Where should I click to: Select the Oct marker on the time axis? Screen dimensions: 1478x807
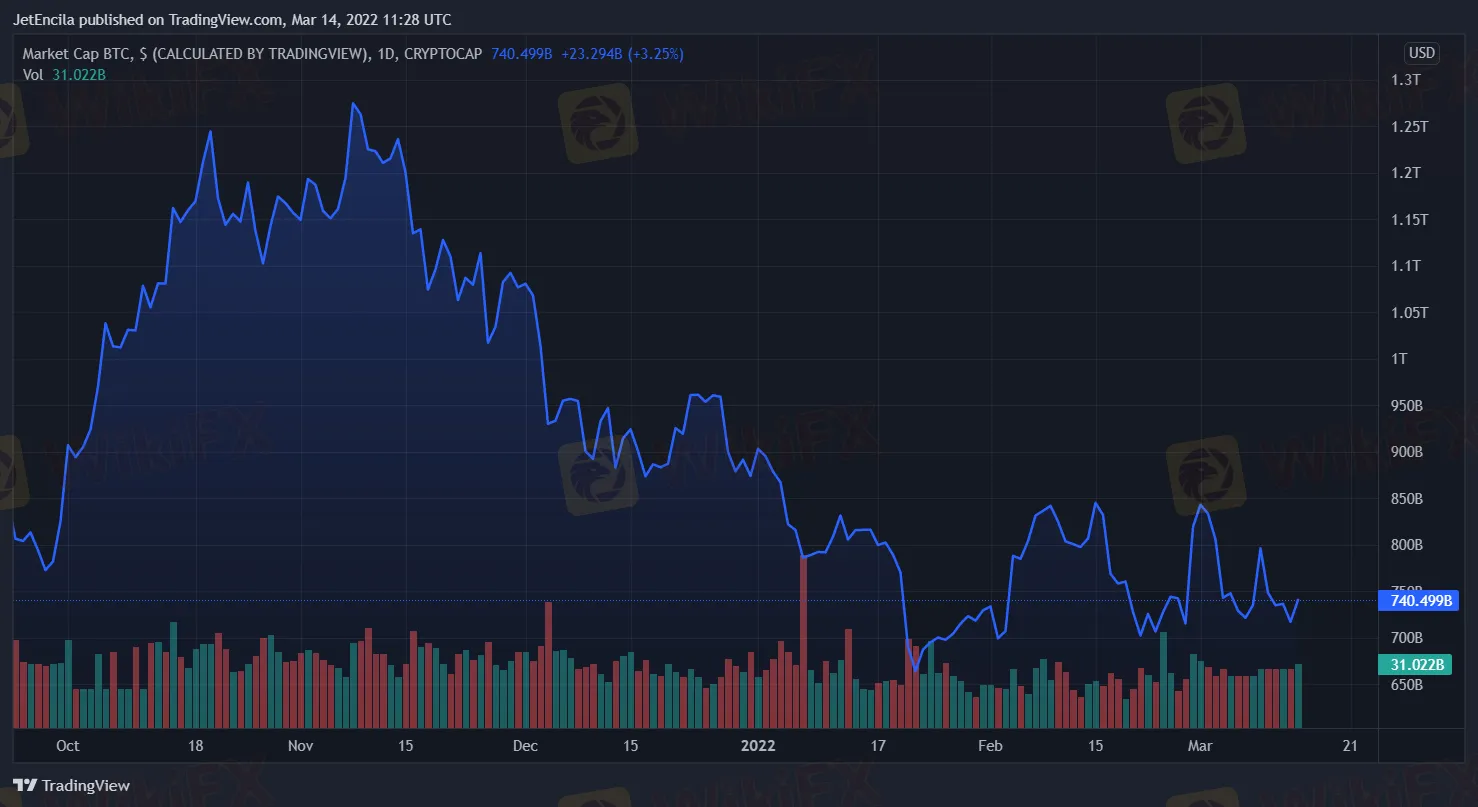[67, 746]
